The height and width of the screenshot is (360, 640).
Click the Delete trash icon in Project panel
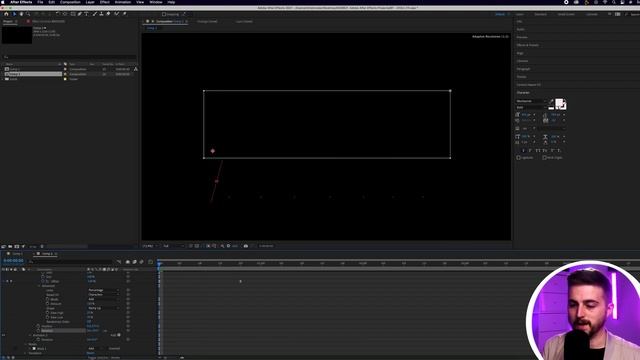[42, 247]
